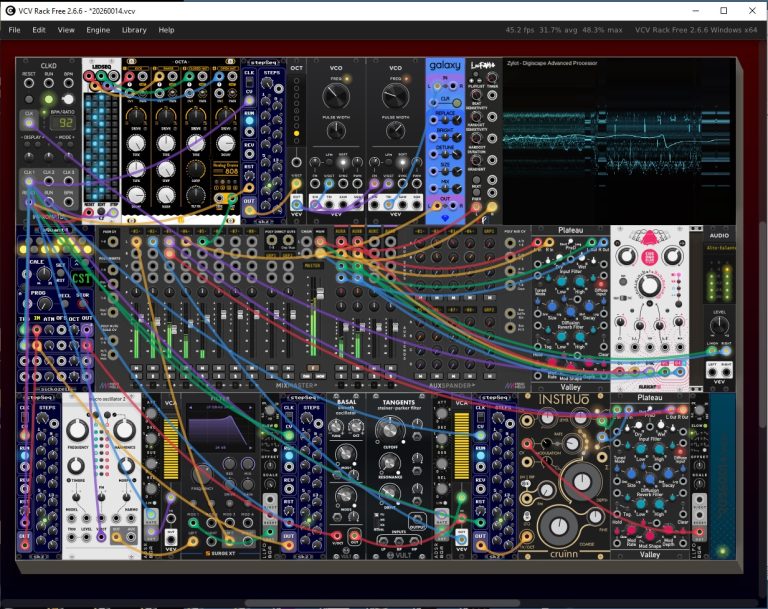Open the File menu
Viewport: 768px width, 609px height.
[x=15, y=30]
